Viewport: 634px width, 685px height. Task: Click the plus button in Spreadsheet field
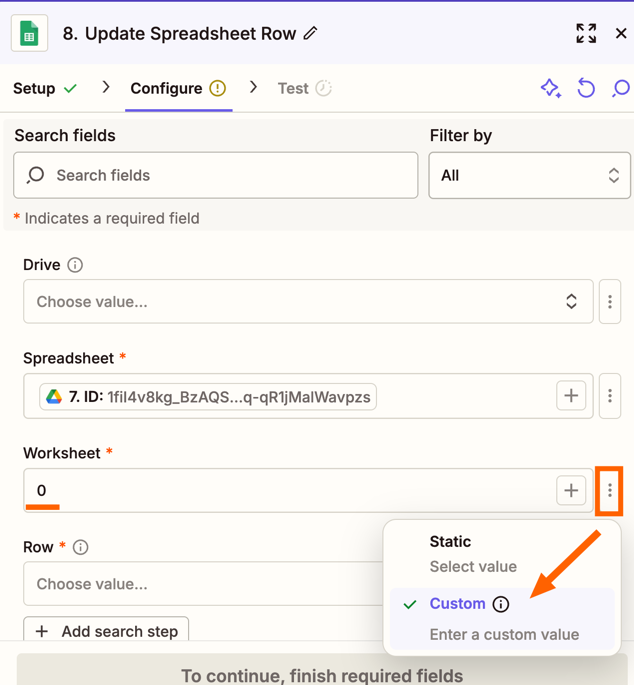(571, 396)
